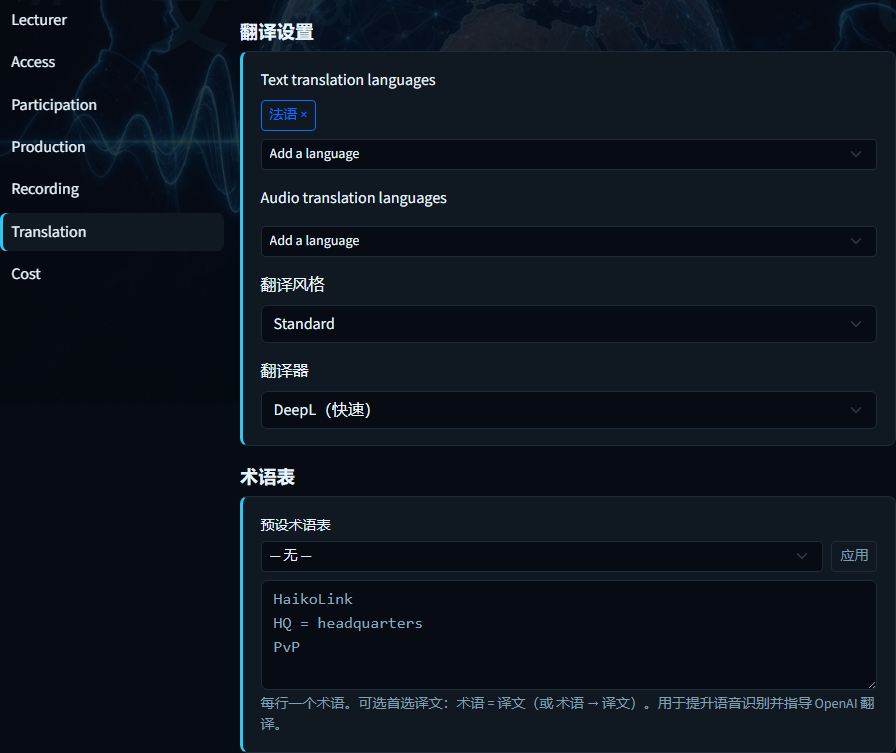Open the 翻译器 DeepL dropdown
The height and width of the screenshot is (753, 896).
[569, 410]
